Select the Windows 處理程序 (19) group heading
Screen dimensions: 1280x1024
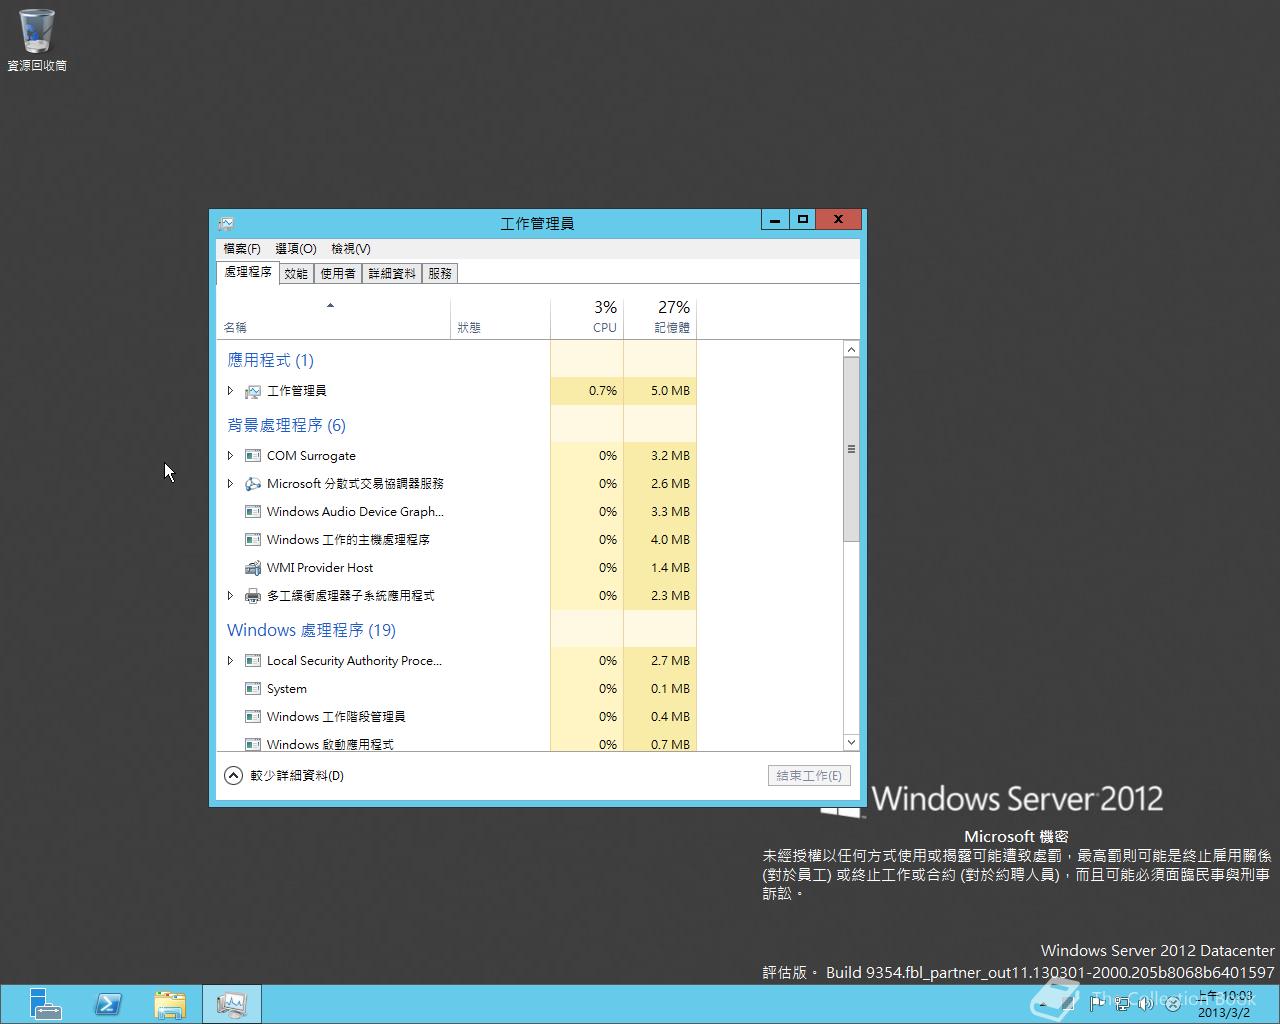click(x=311, y=630)
